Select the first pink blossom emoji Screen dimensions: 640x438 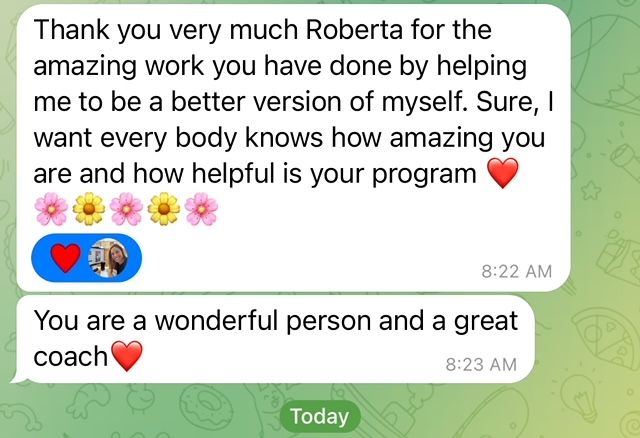(51, 209)
